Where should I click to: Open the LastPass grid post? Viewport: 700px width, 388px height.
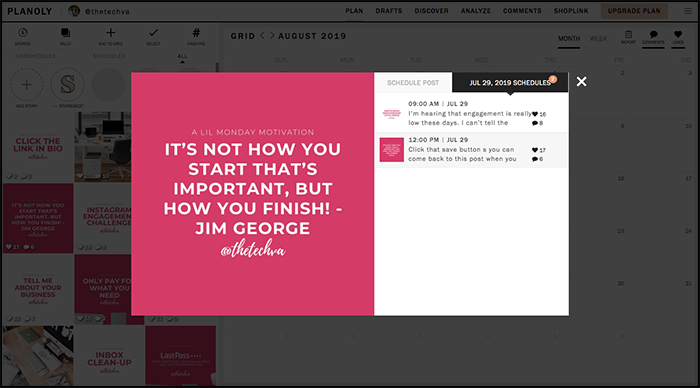(180, 355)
